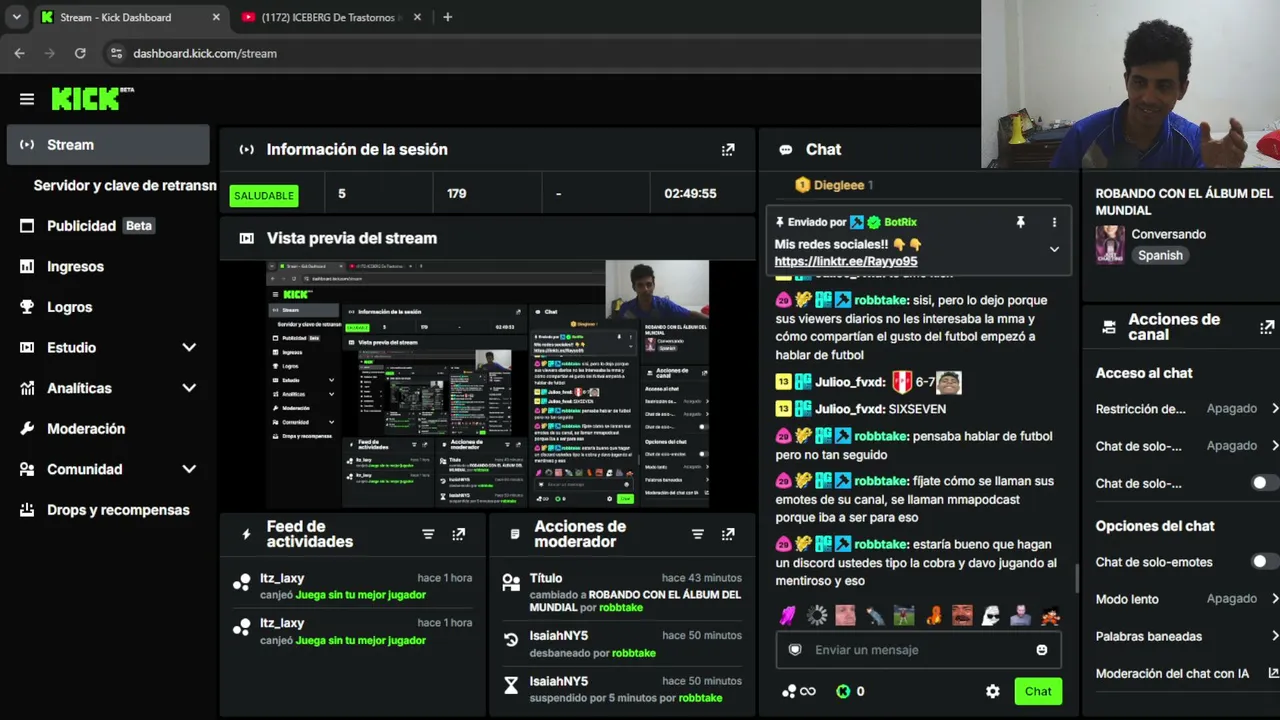Click the chat identity shield icon
1280x720 pixels.
(795, 650)
